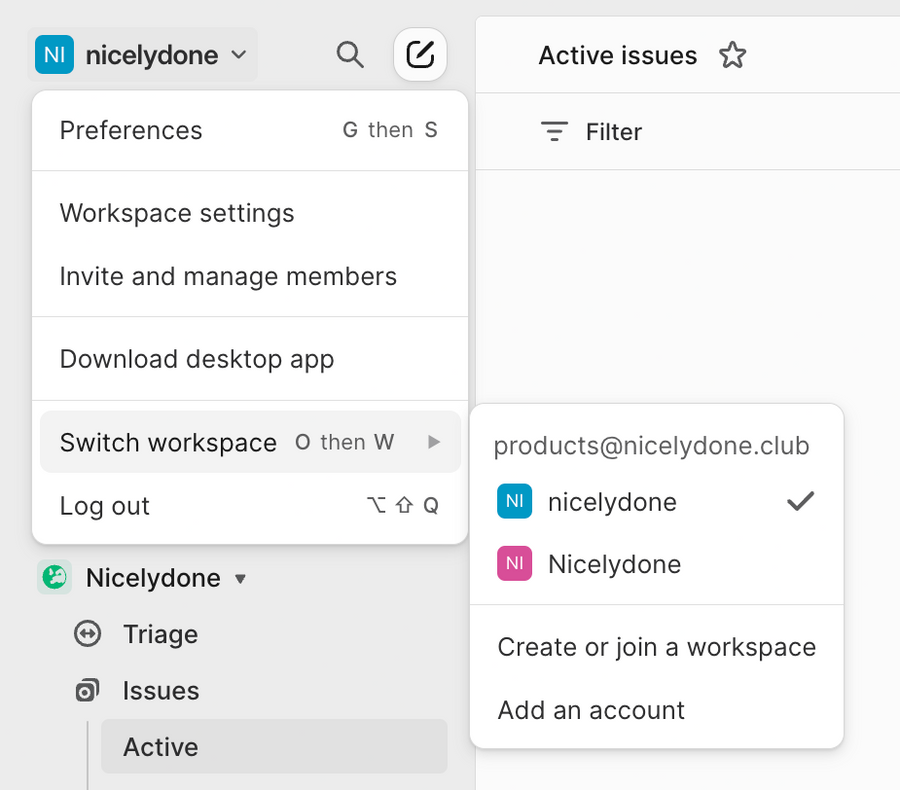900x790 pixels.
Task: Toggle the Switch workspace submenu
Action: point(168,442)
